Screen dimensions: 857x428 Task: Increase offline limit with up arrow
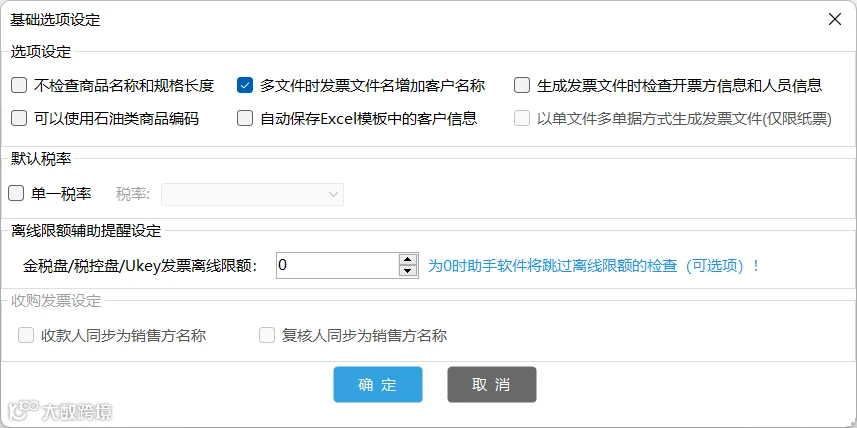click(408, 260)
